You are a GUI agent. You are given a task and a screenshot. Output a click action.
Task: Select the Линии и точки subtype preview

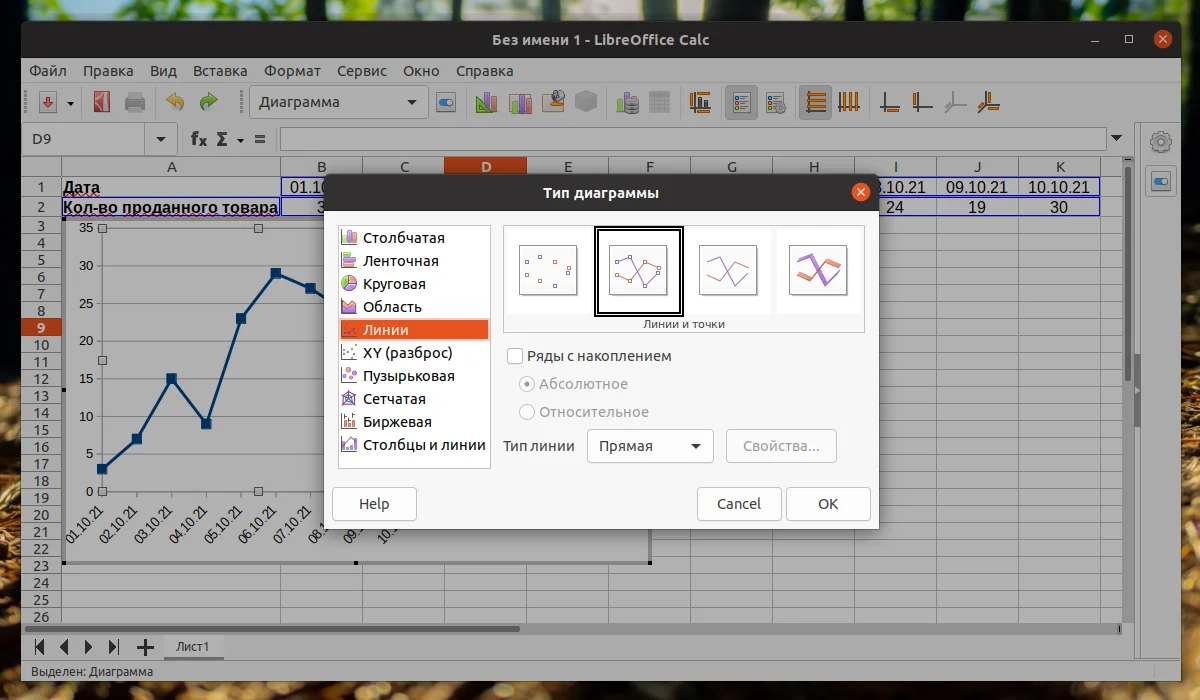[638, 270]
